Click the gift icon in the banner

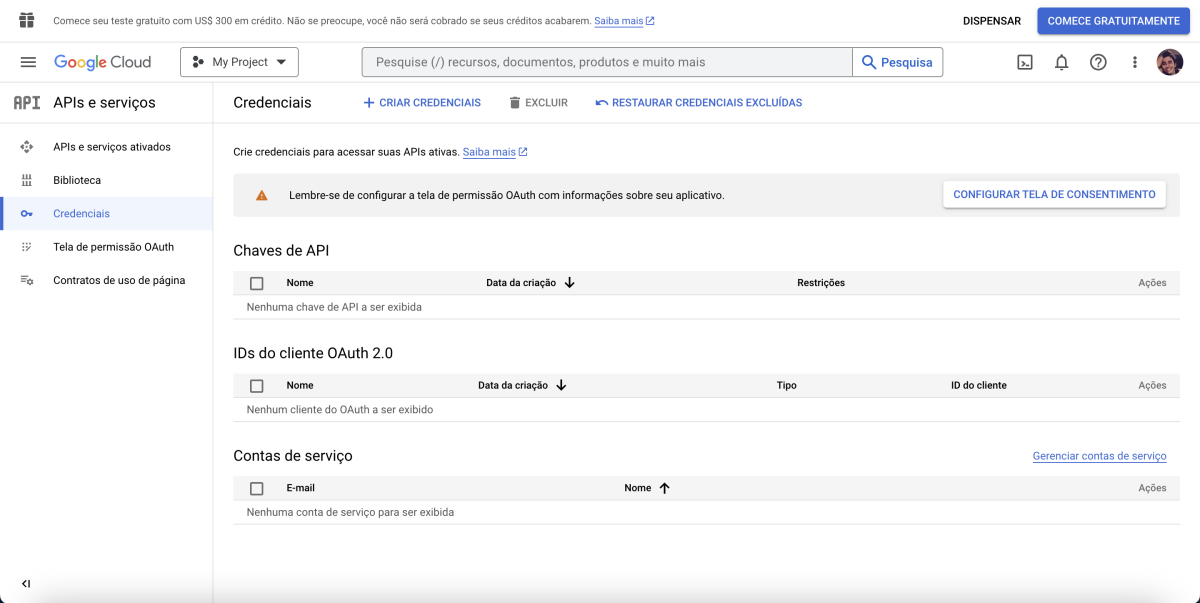click(x=27, y=20)
